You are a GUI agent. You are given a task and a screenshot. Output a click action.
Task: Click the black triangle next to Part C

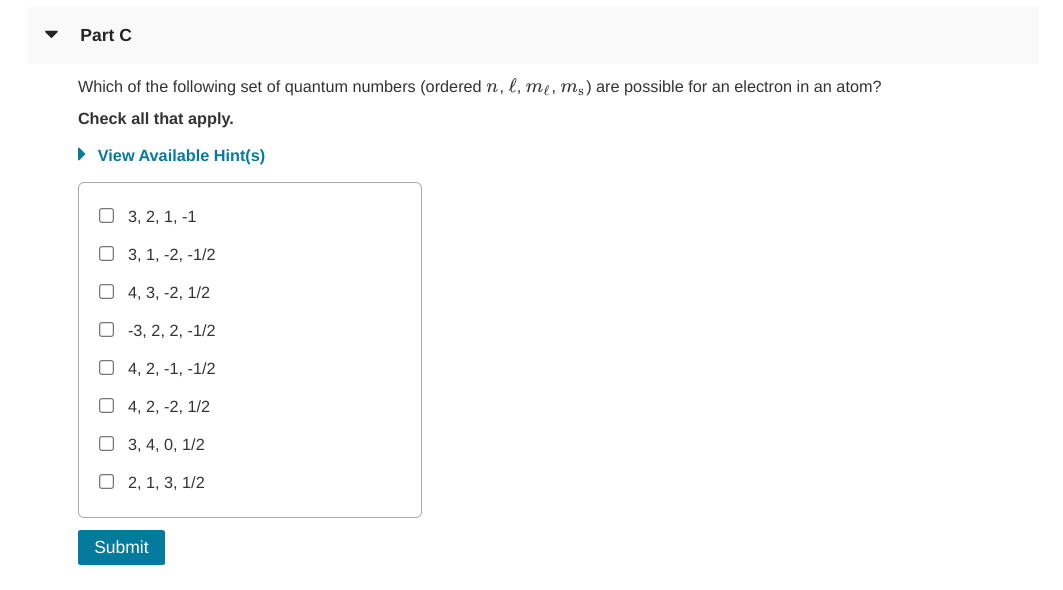click(x=51, y=33)
